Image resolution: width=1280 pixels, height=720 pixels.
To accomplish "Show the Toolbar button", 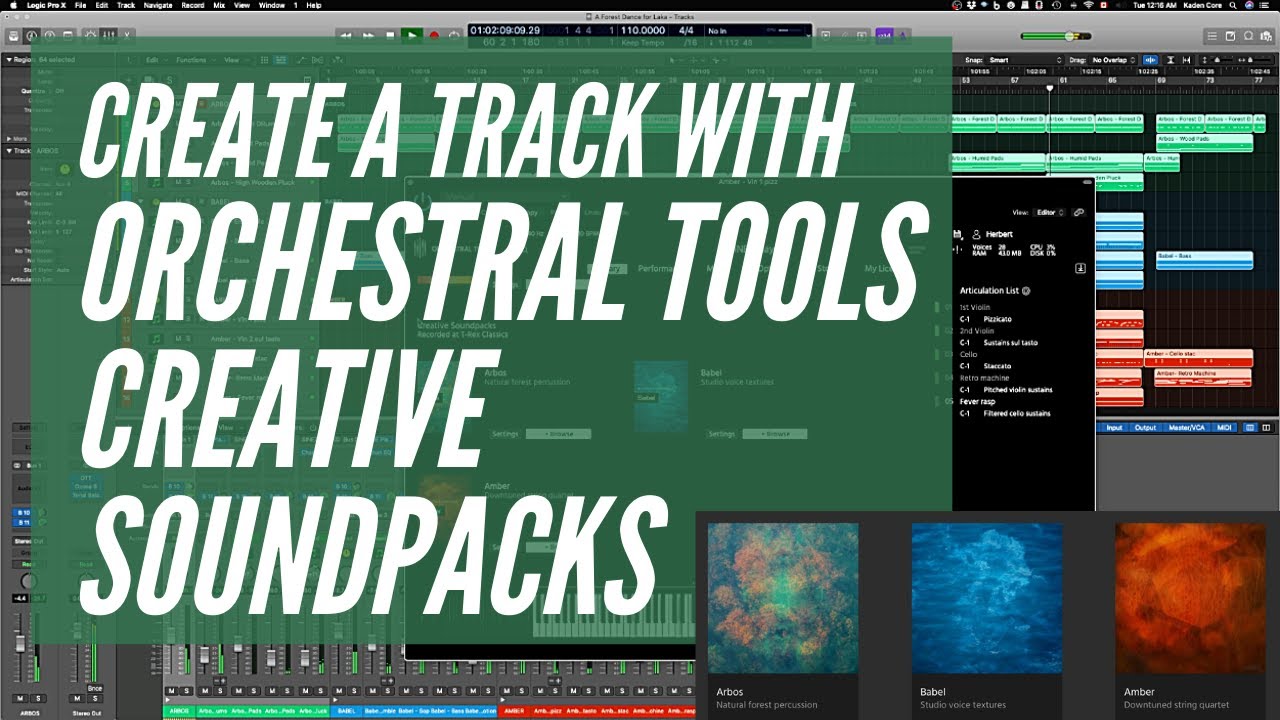I will click(x=67, y=36).
